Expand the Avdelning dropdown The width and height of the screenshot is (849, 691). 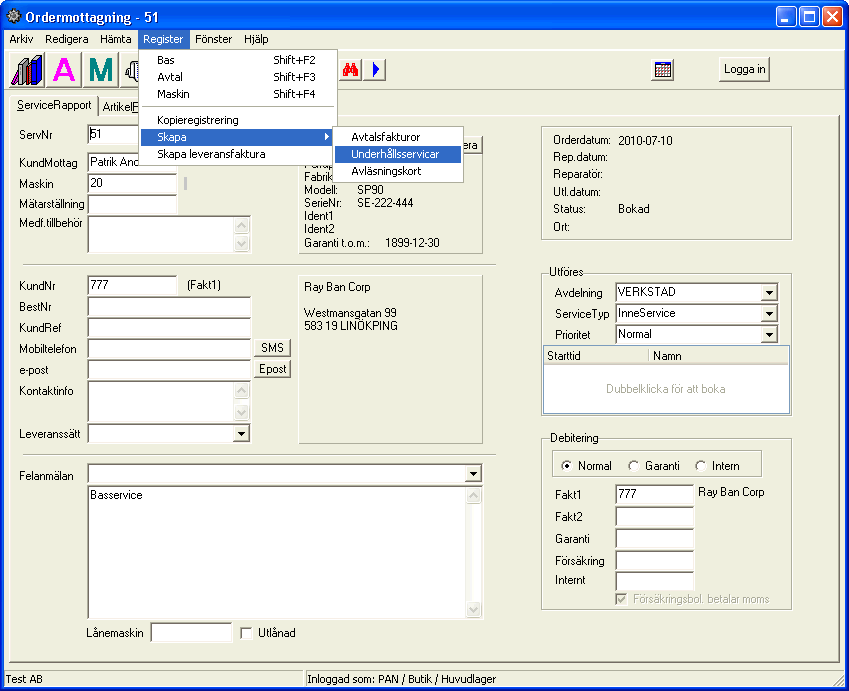768,293
